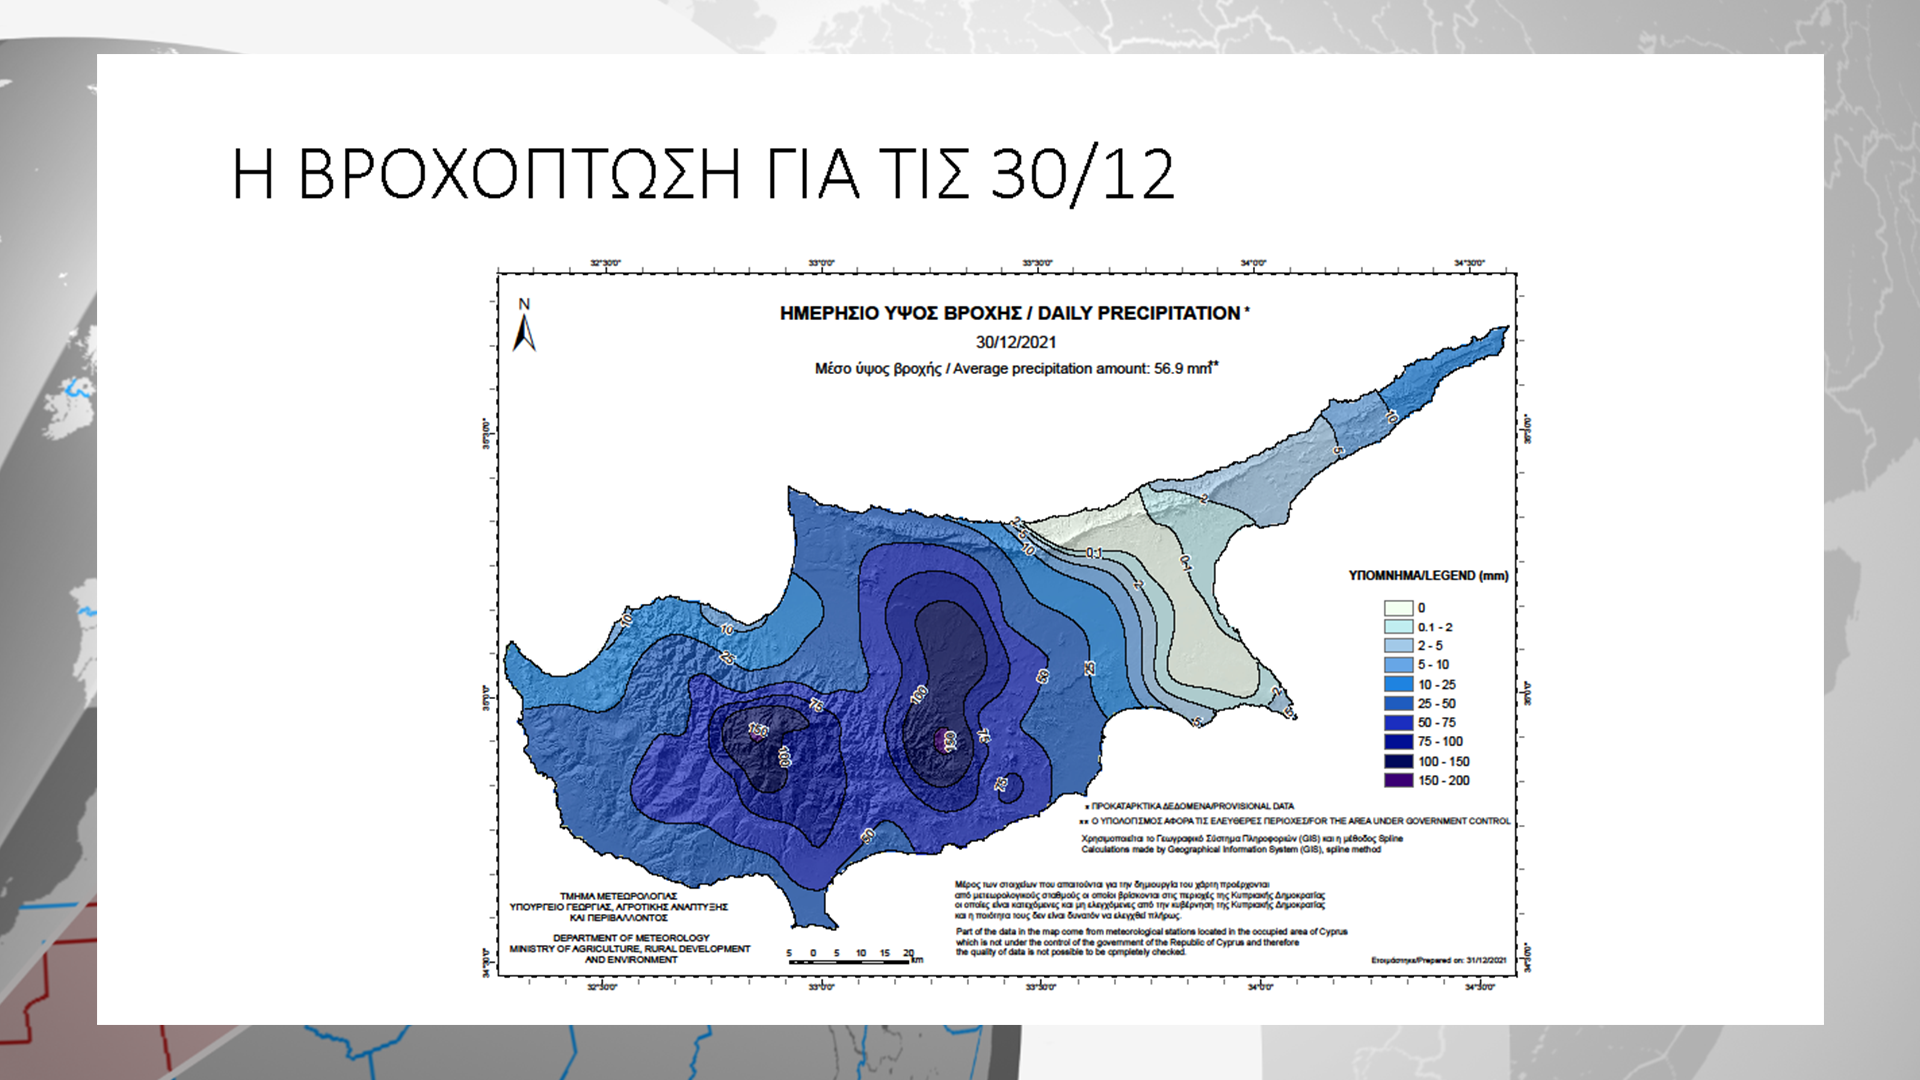Click the 30/12/2021 date label

[x=1015, y=342]
